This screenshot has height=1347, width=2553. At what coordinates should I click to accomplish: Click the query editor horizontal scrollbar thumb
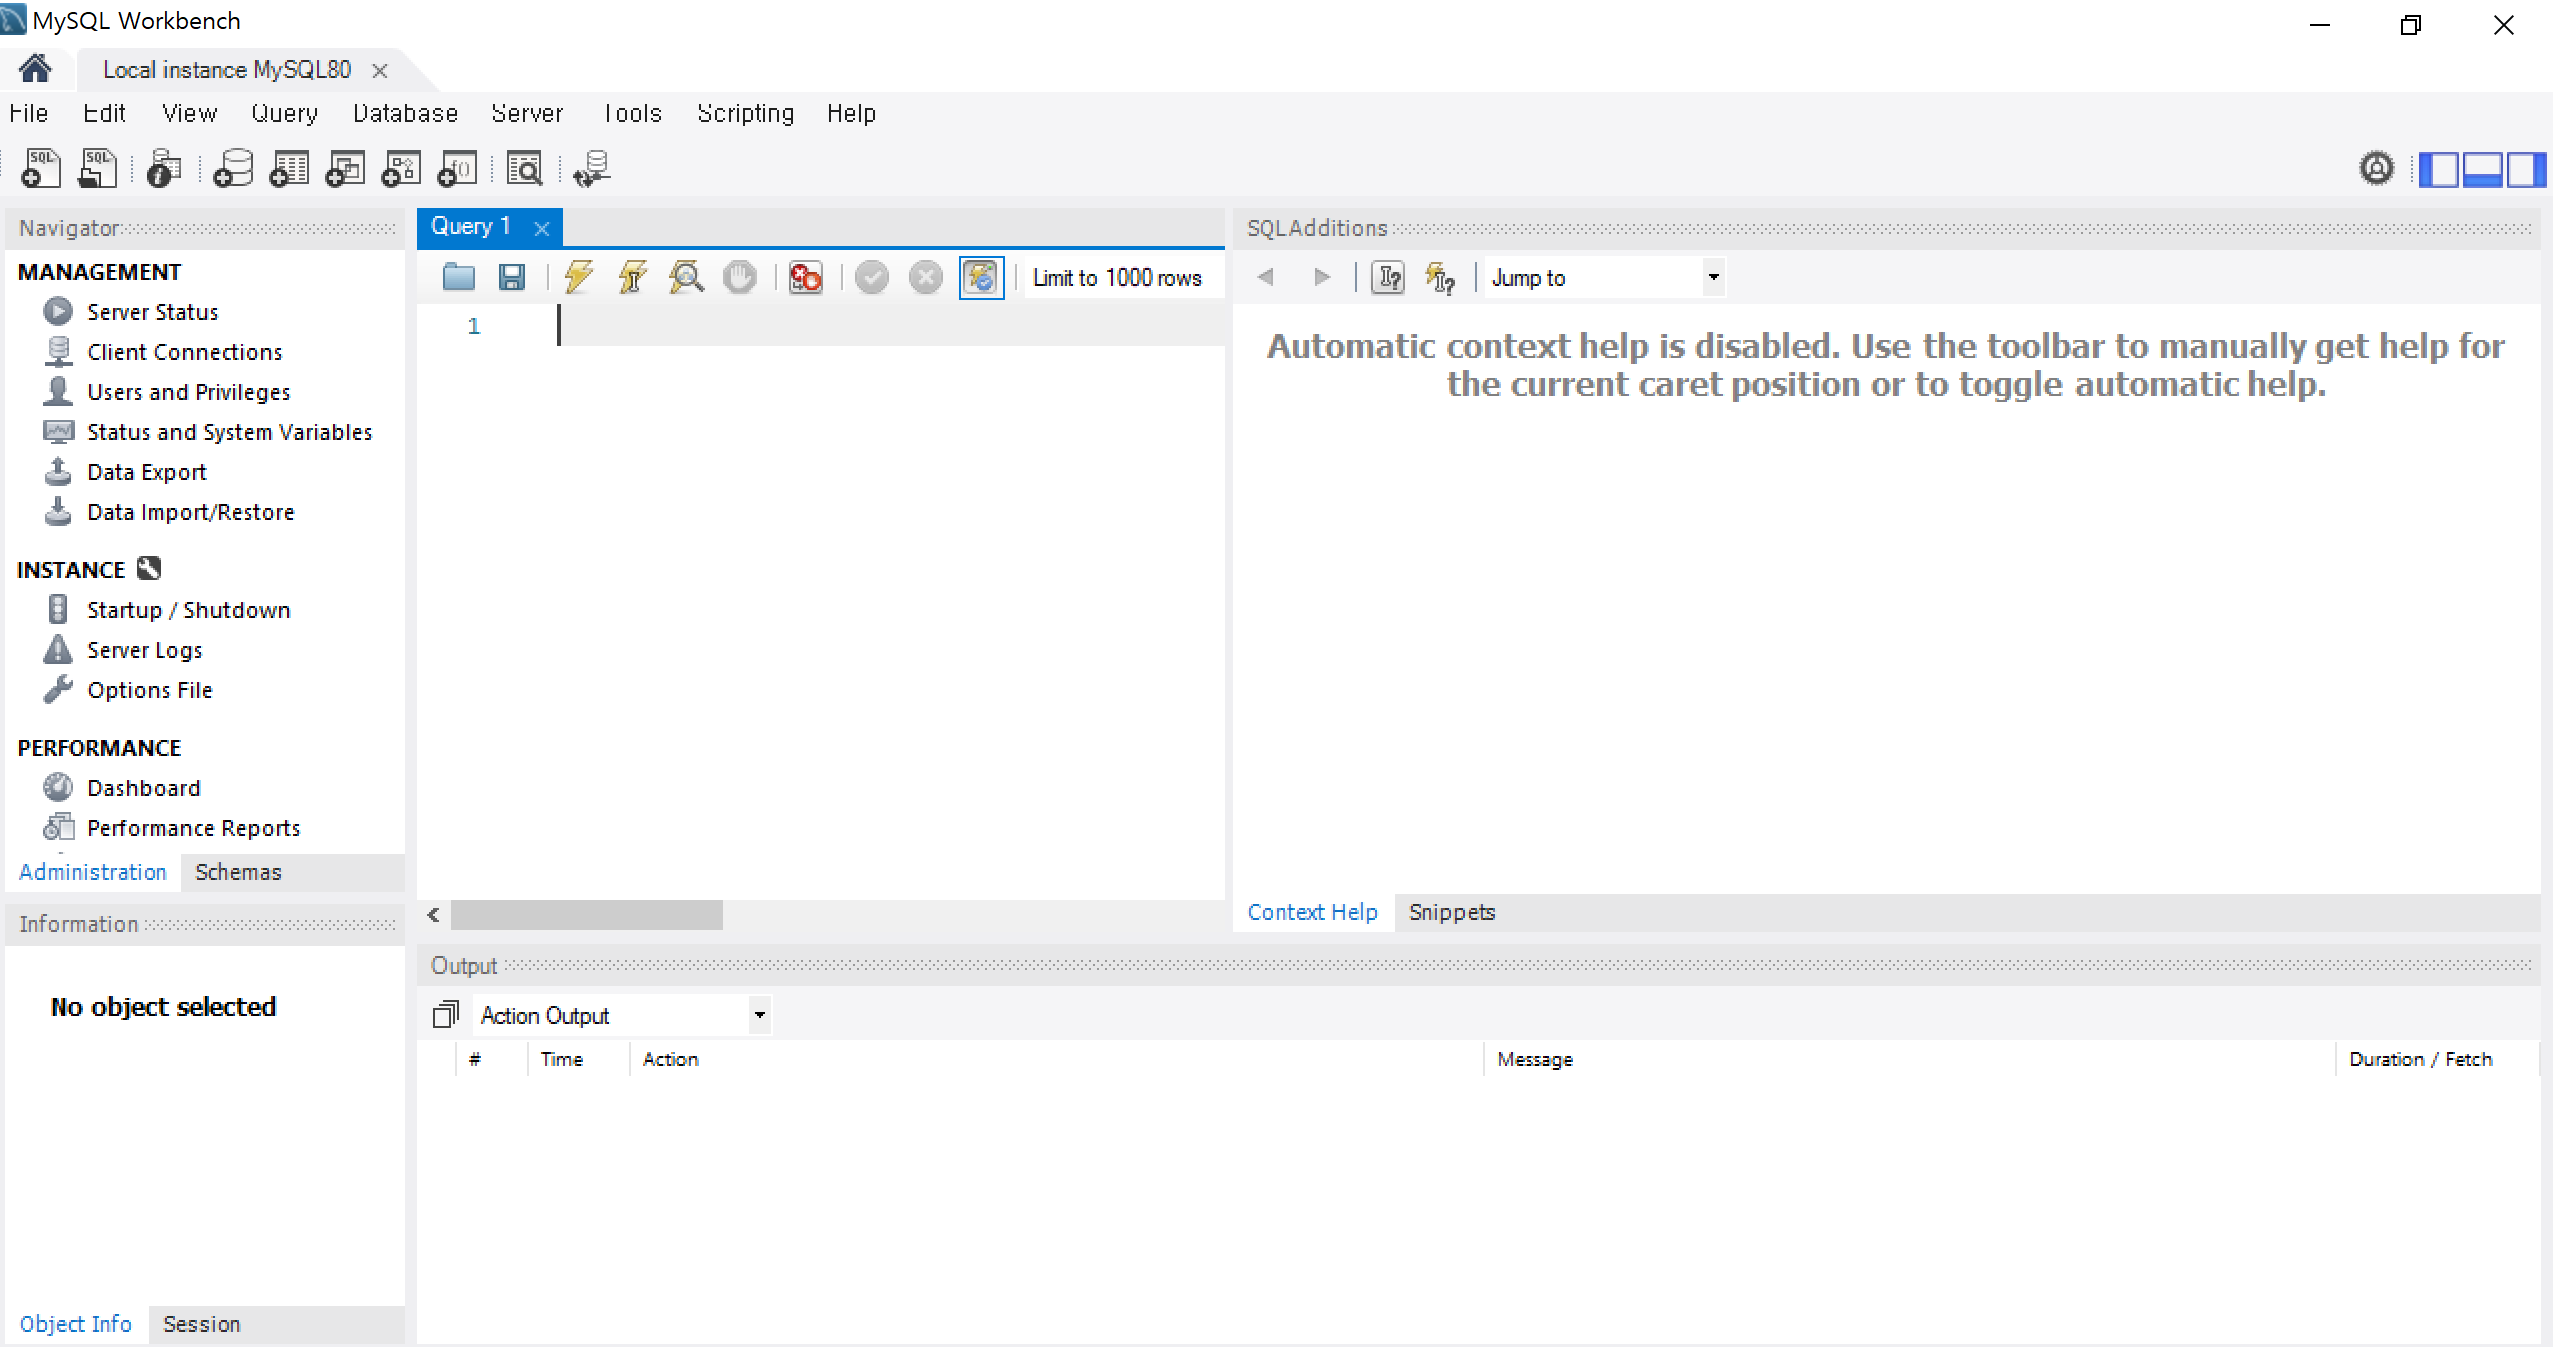[x=587, y=915]
